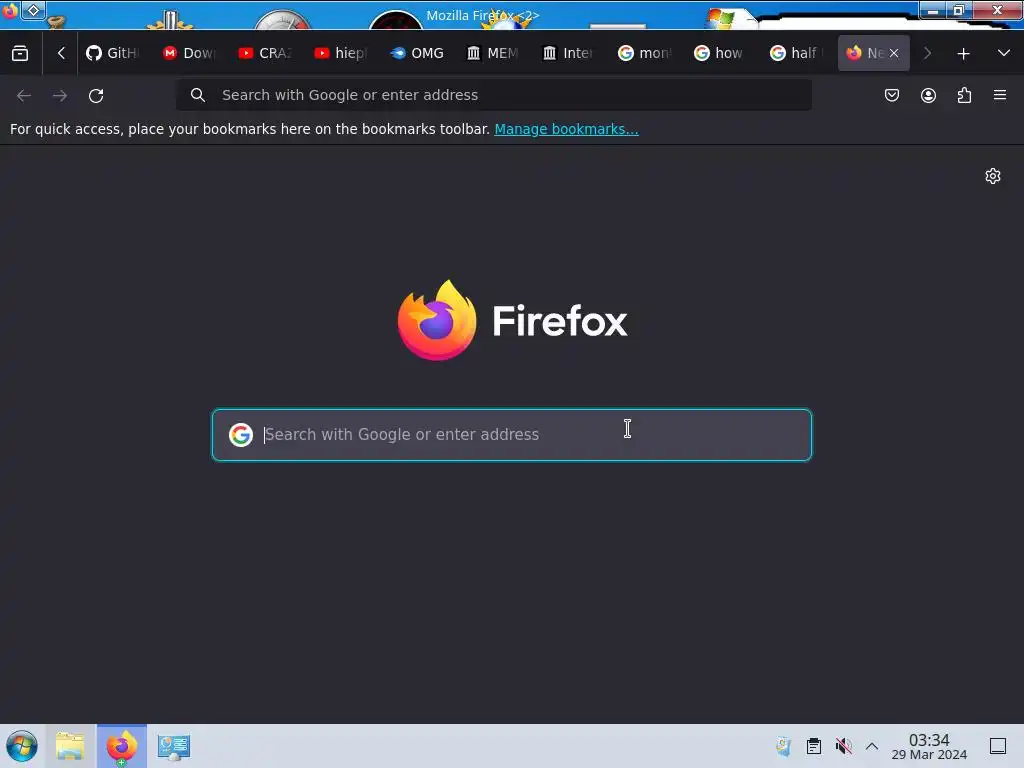1024x768 pixels.
Task: Open the Windows Start orb
Action: coord(22,746)
